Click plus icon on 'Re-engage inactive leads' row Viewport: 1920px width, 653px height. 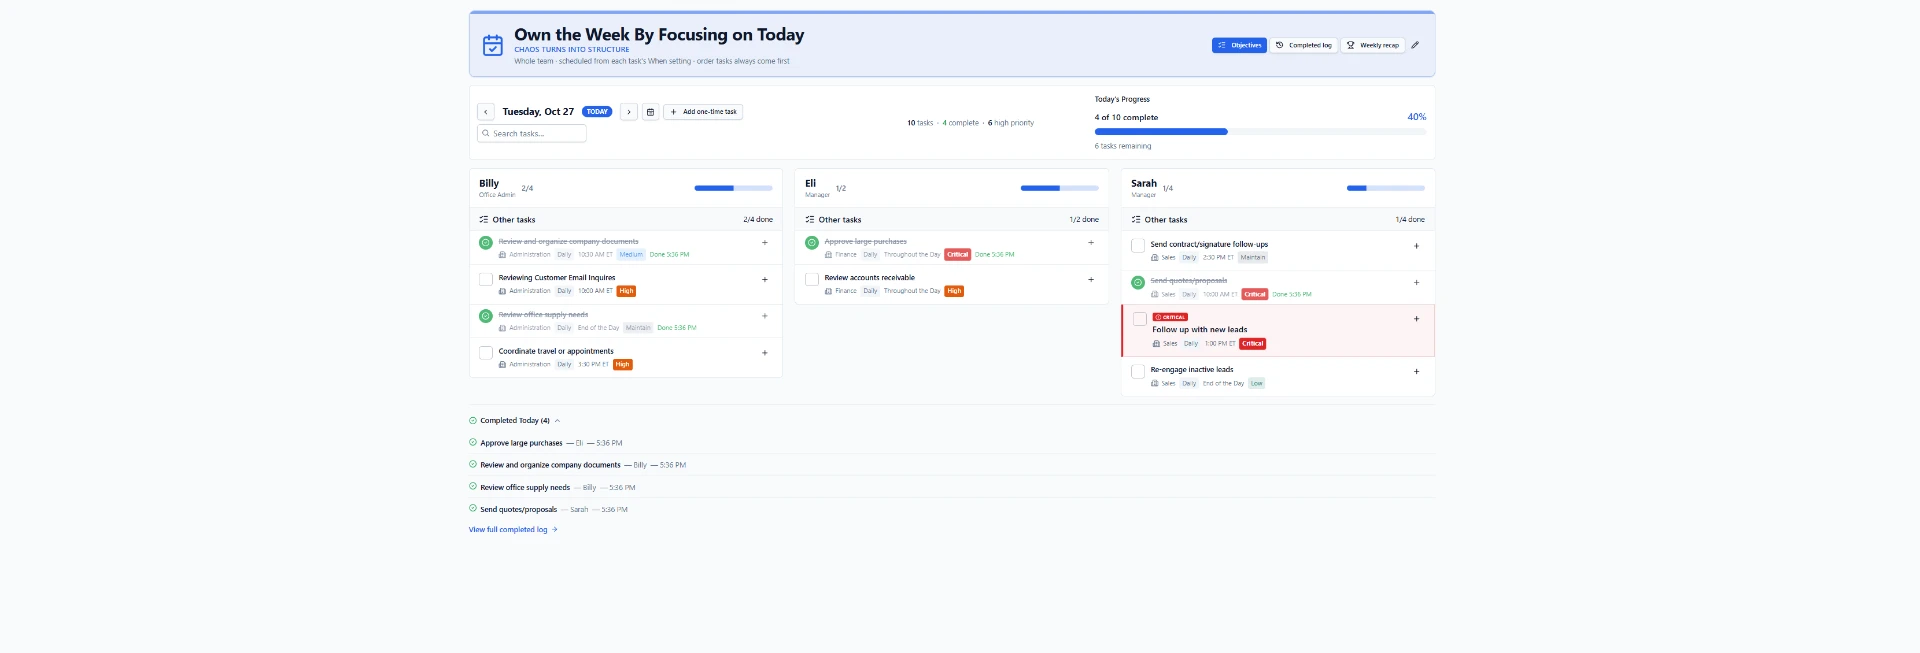coord(1416,371)
